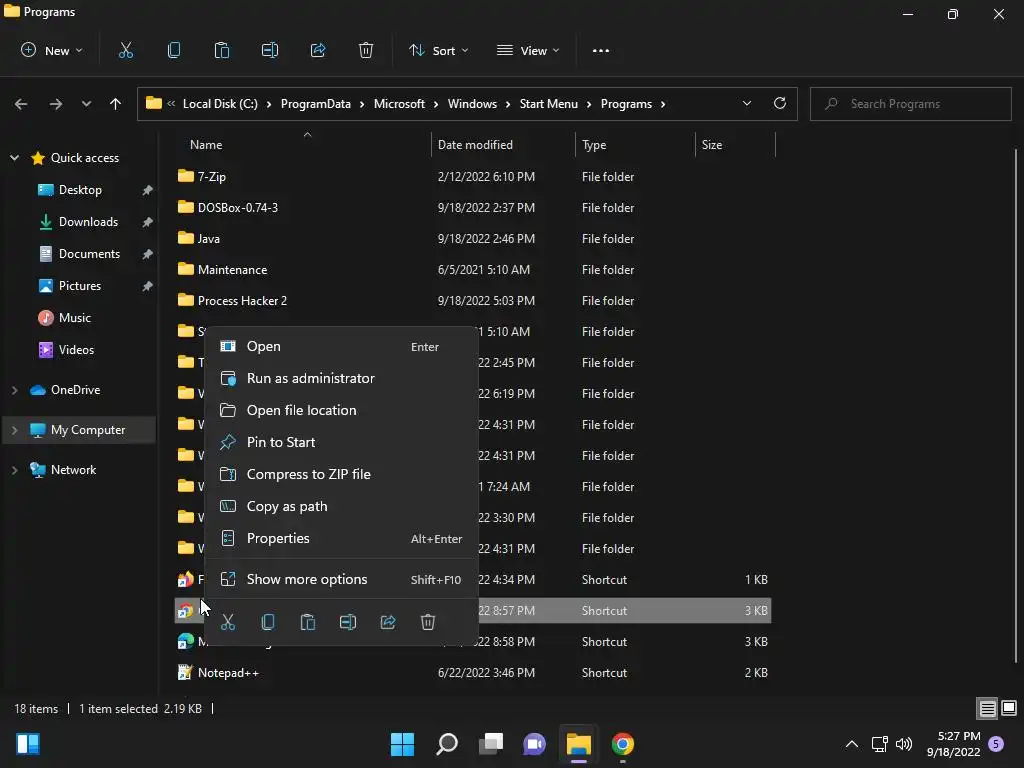
Task: Select the Process Hacker 2 folder
Action: 242,300
